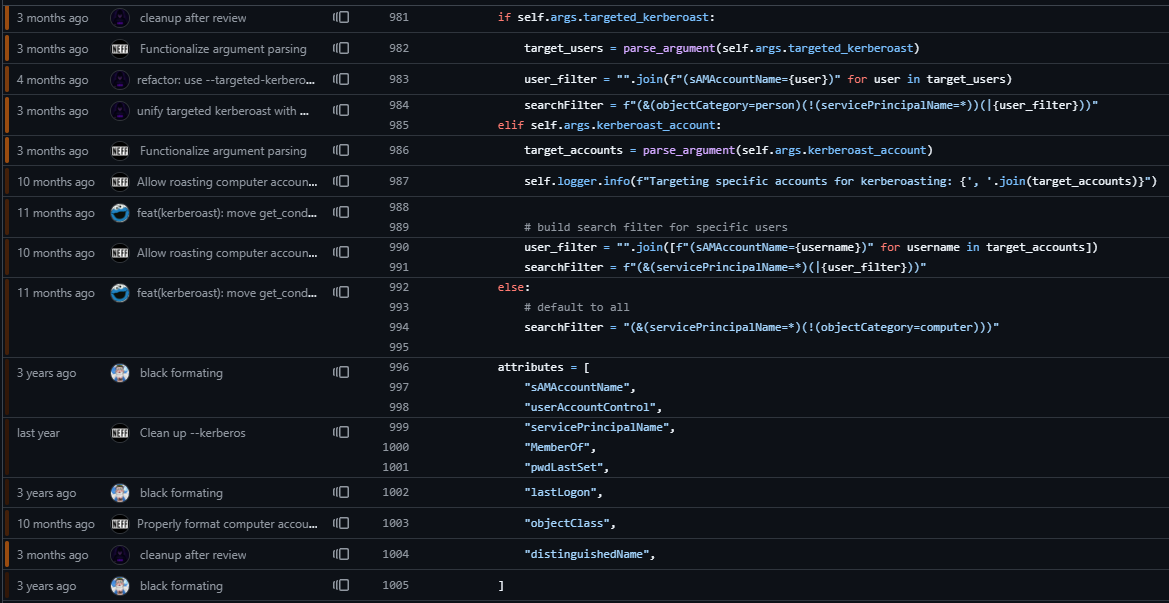
Task: Open author avatar on line 996 row
Action: pyautogui.click(x=120, y=373)
